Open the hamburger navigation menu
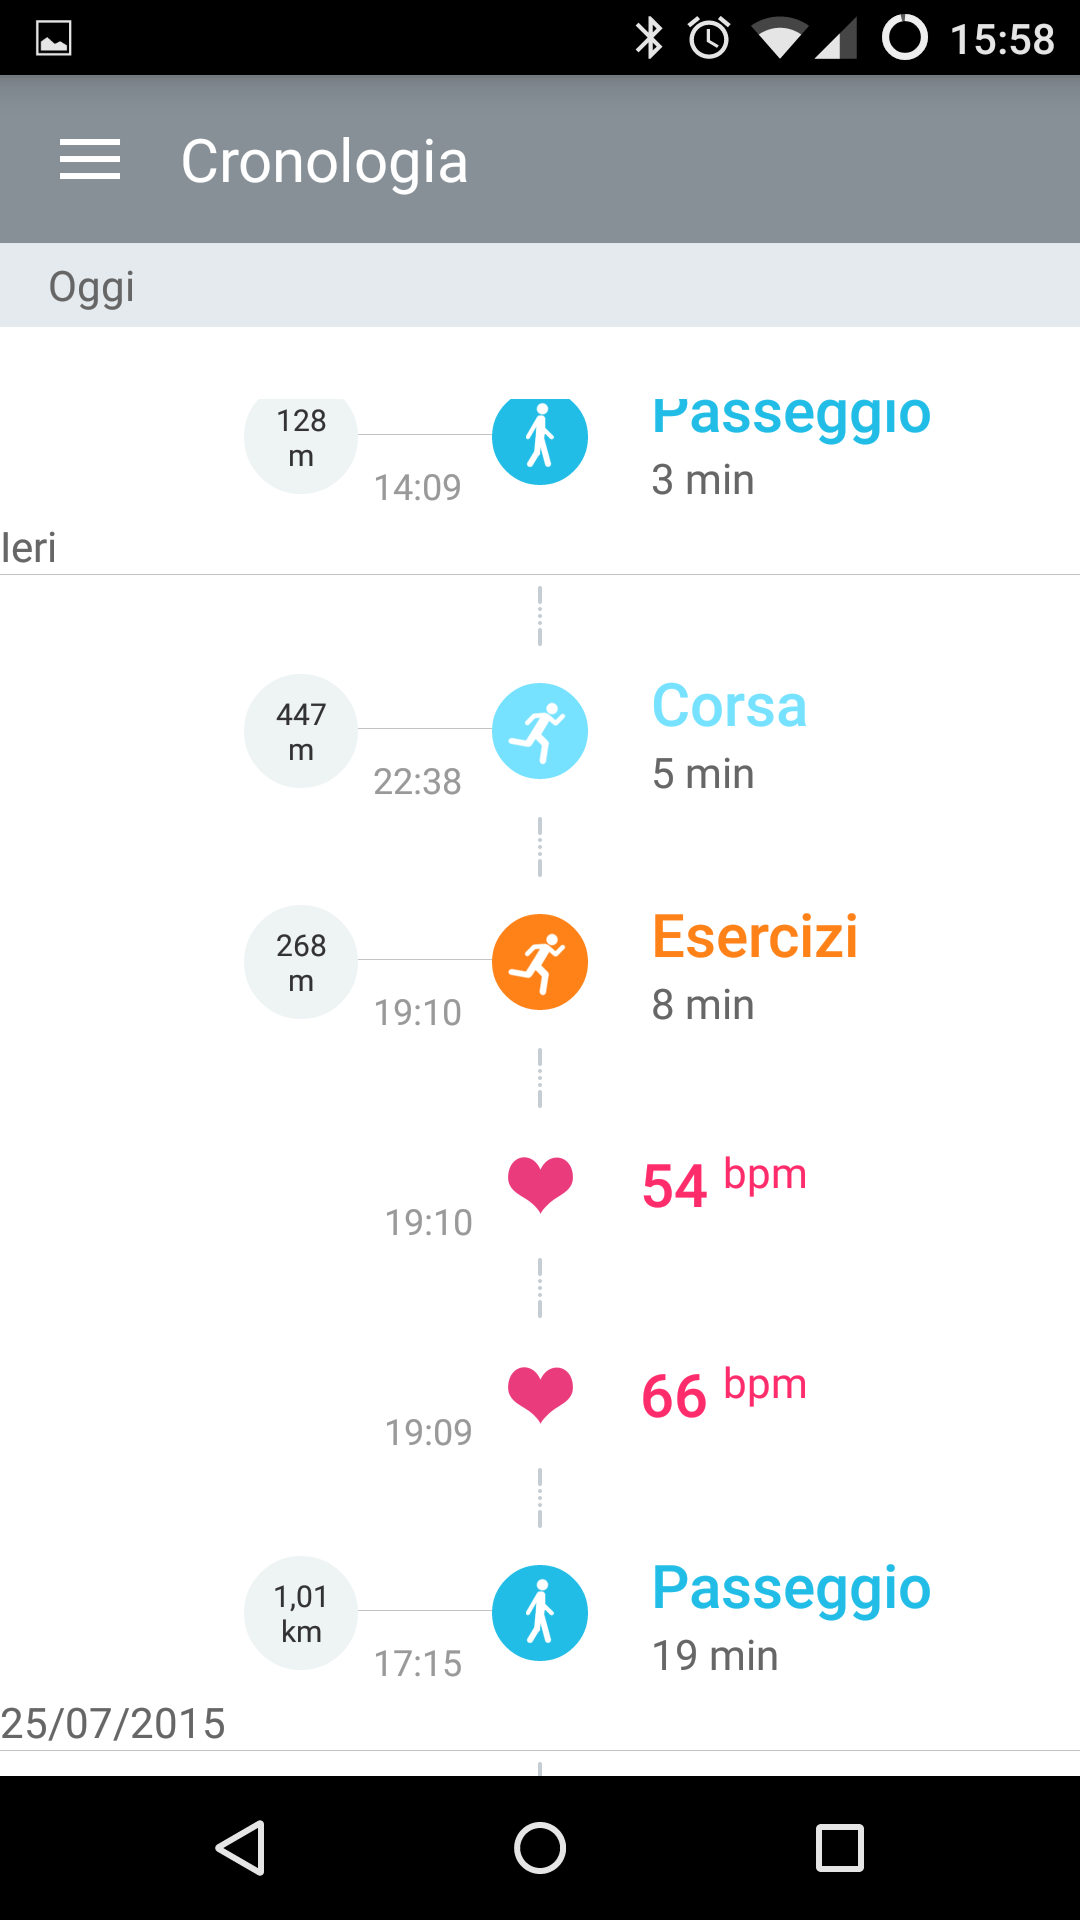Image resolution: width=1080 pixels, height=1920 pixels. click(90, 160)
